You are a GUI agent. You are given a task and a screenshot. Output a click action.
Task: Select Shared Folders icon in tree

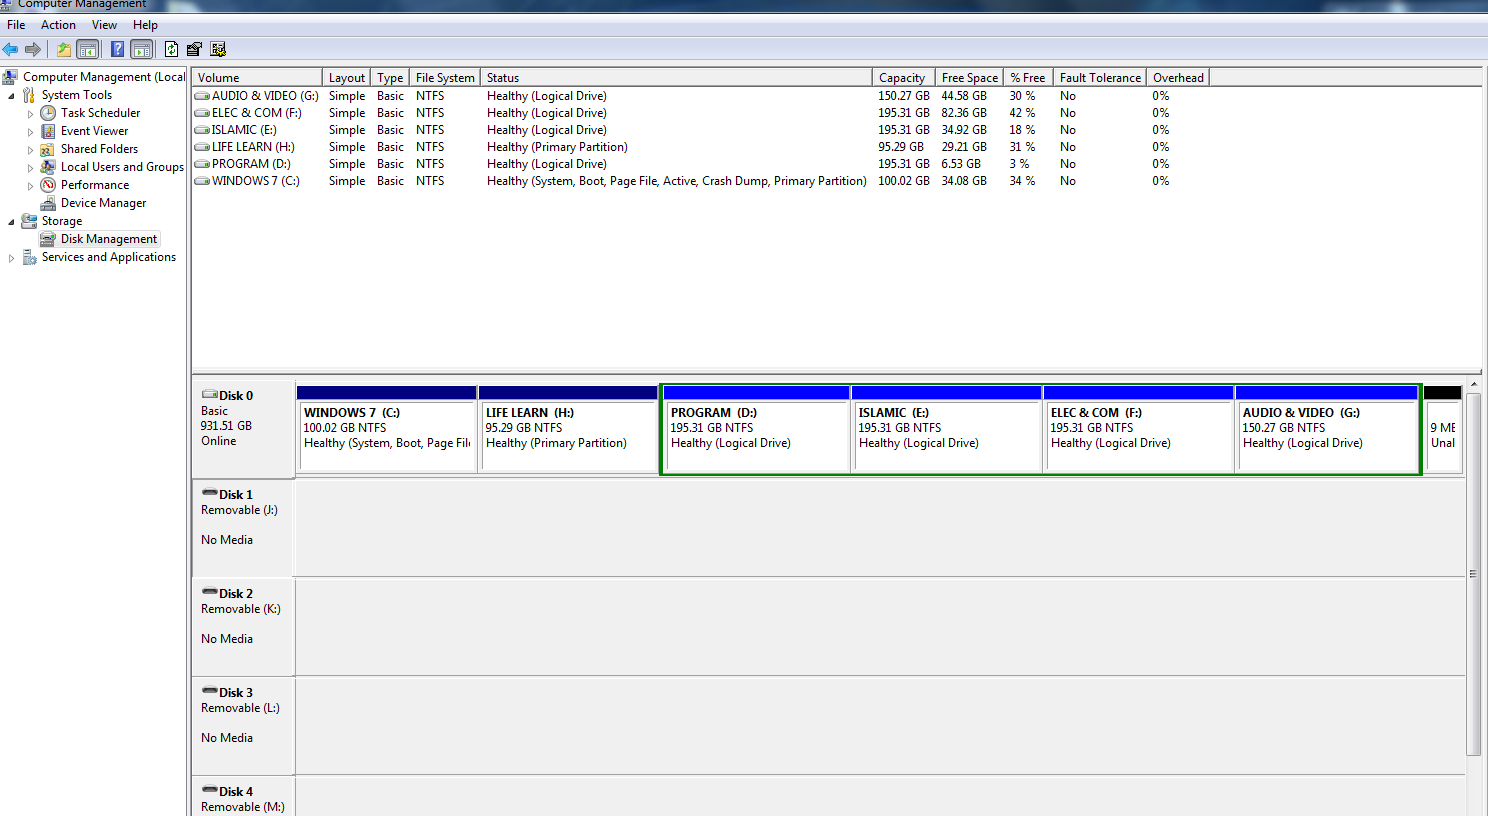click(48, 149)
